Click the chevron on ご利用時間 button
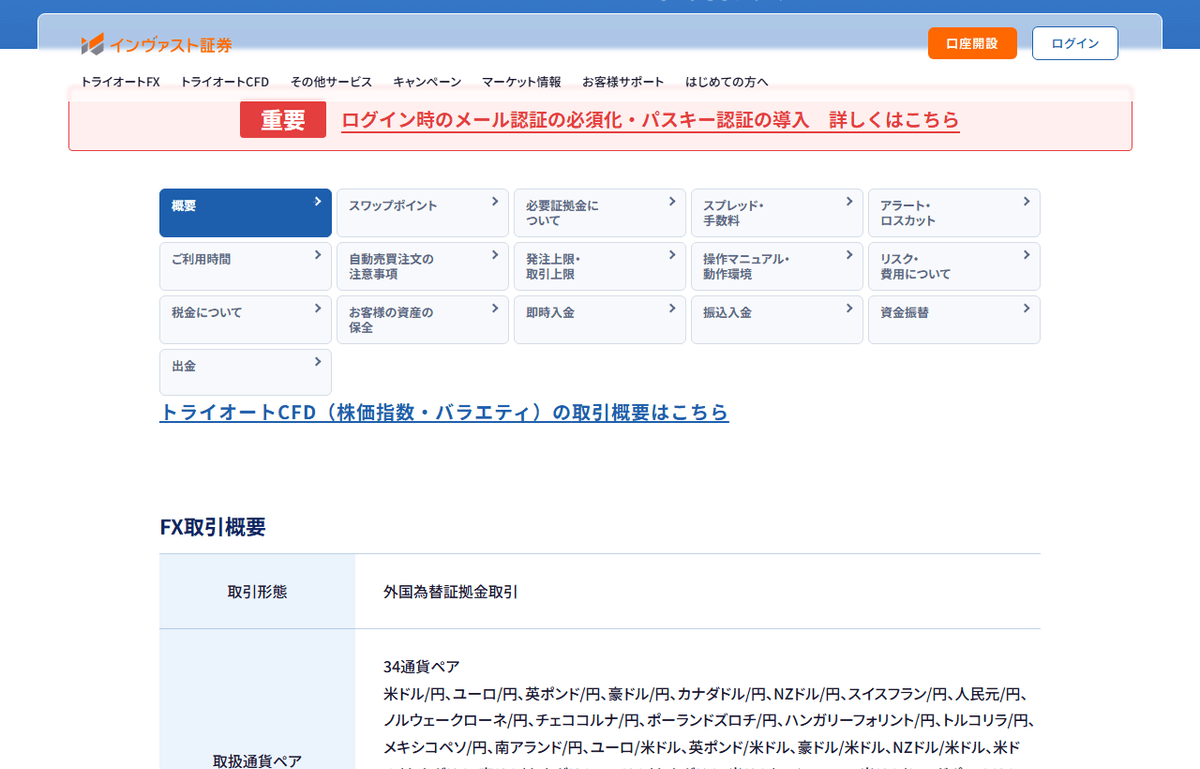 pyautogui.click(x=318, y=254)
